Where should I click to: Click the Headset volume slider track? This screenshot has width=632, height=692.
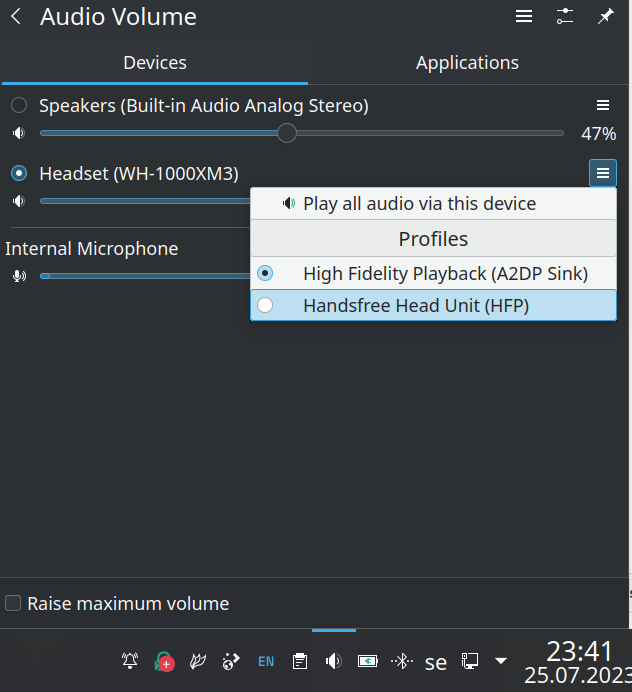pos(145,201)
